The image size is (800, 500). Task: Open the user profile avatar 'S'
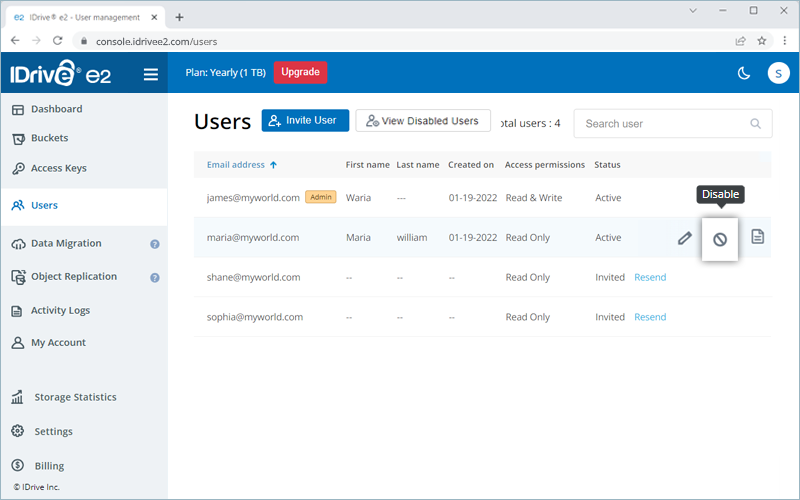point(778,73)
